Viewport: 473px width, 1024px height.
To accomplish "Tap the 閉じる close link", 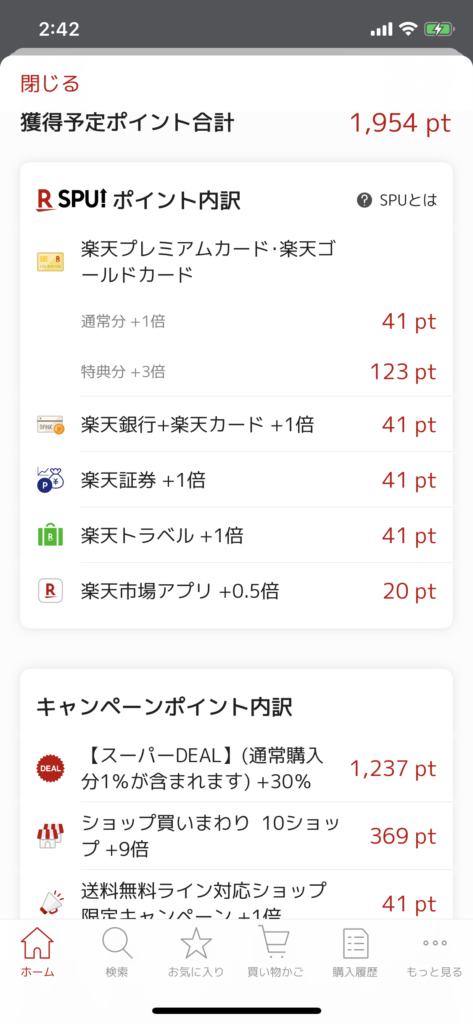I will point(50,84).
